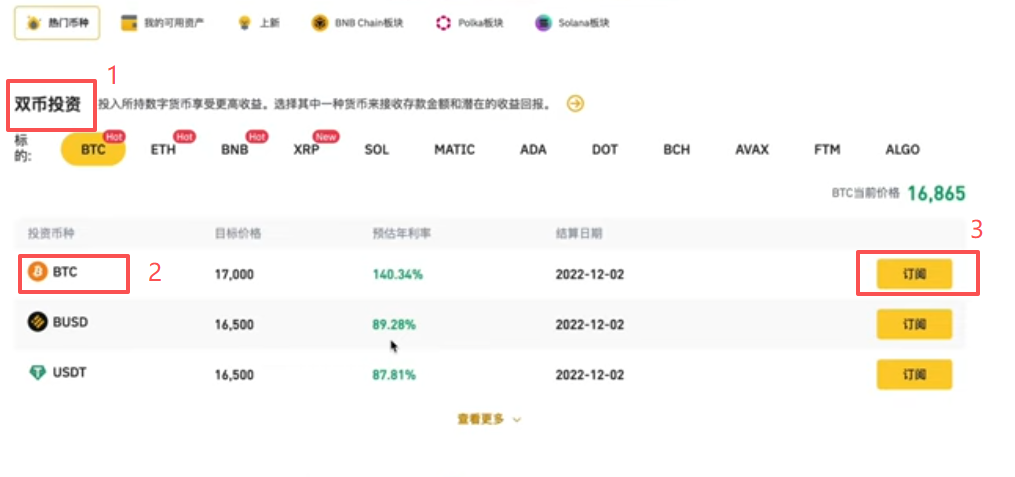Click the BNB Chain logo icon

point(320,23)
